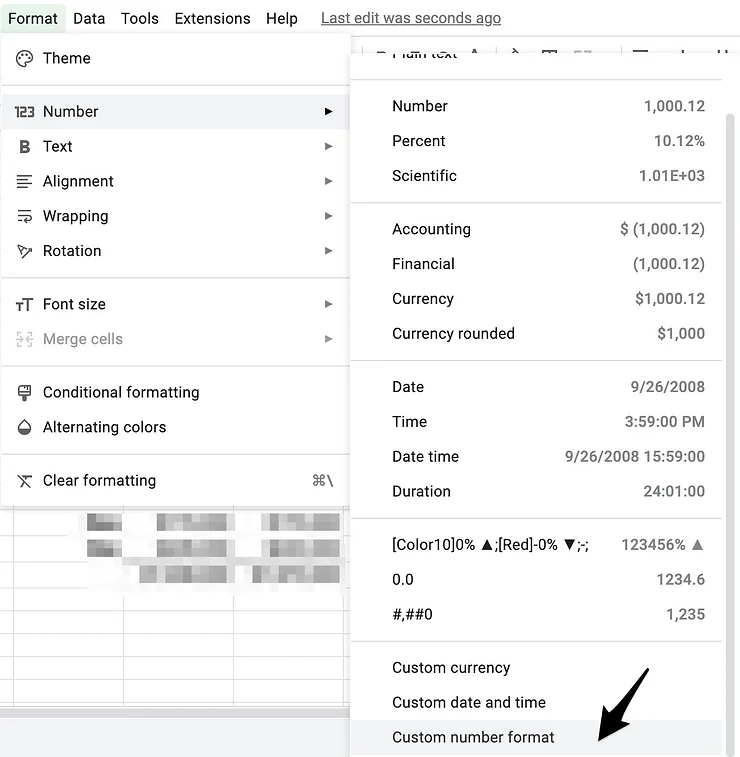Click the submenu vertical scrollbar

[729, 400]
